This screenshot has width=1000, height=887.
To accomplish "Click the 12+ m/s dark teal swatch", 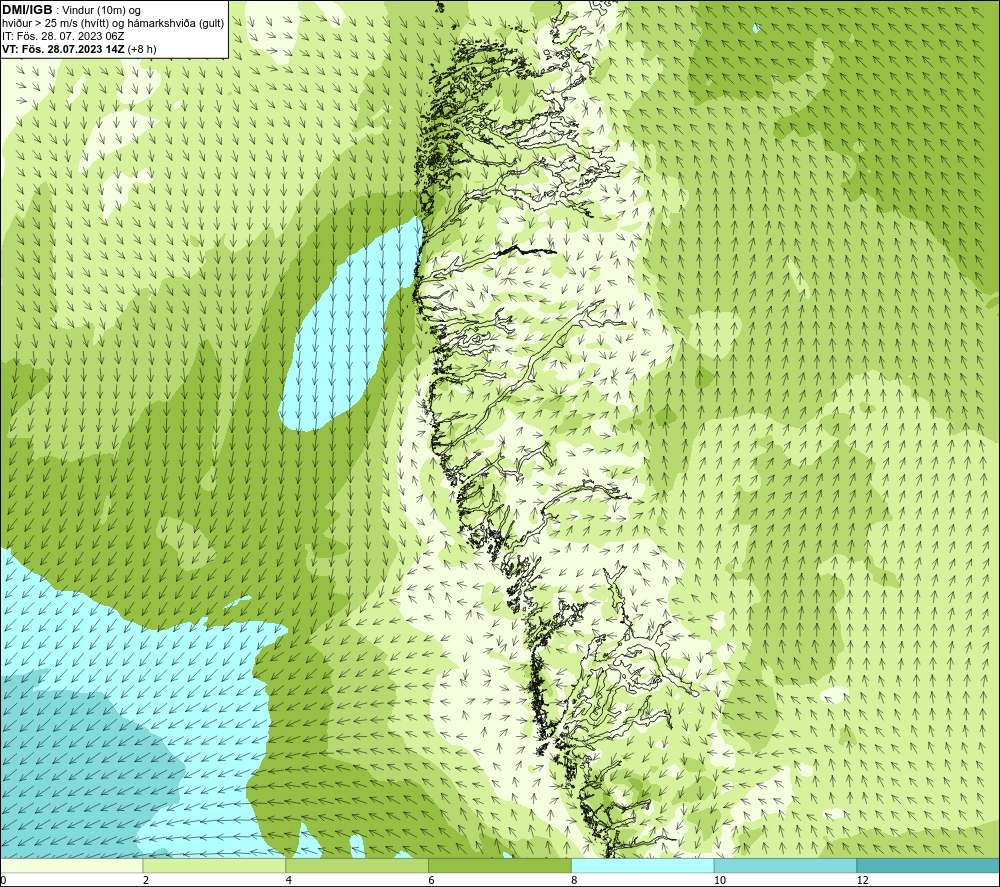I will coord(929,865).
